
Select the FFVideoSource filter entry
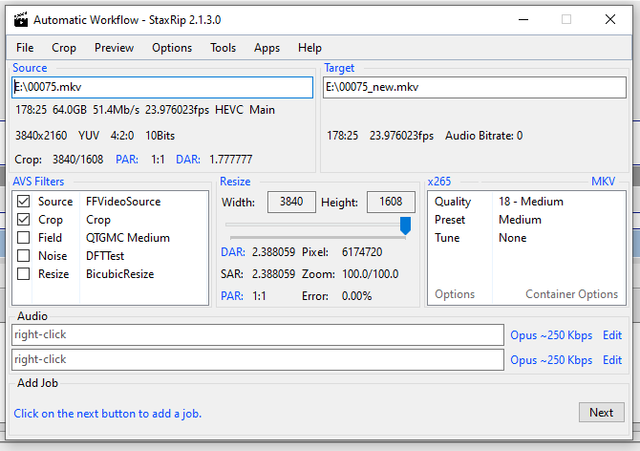pos(123,202)
